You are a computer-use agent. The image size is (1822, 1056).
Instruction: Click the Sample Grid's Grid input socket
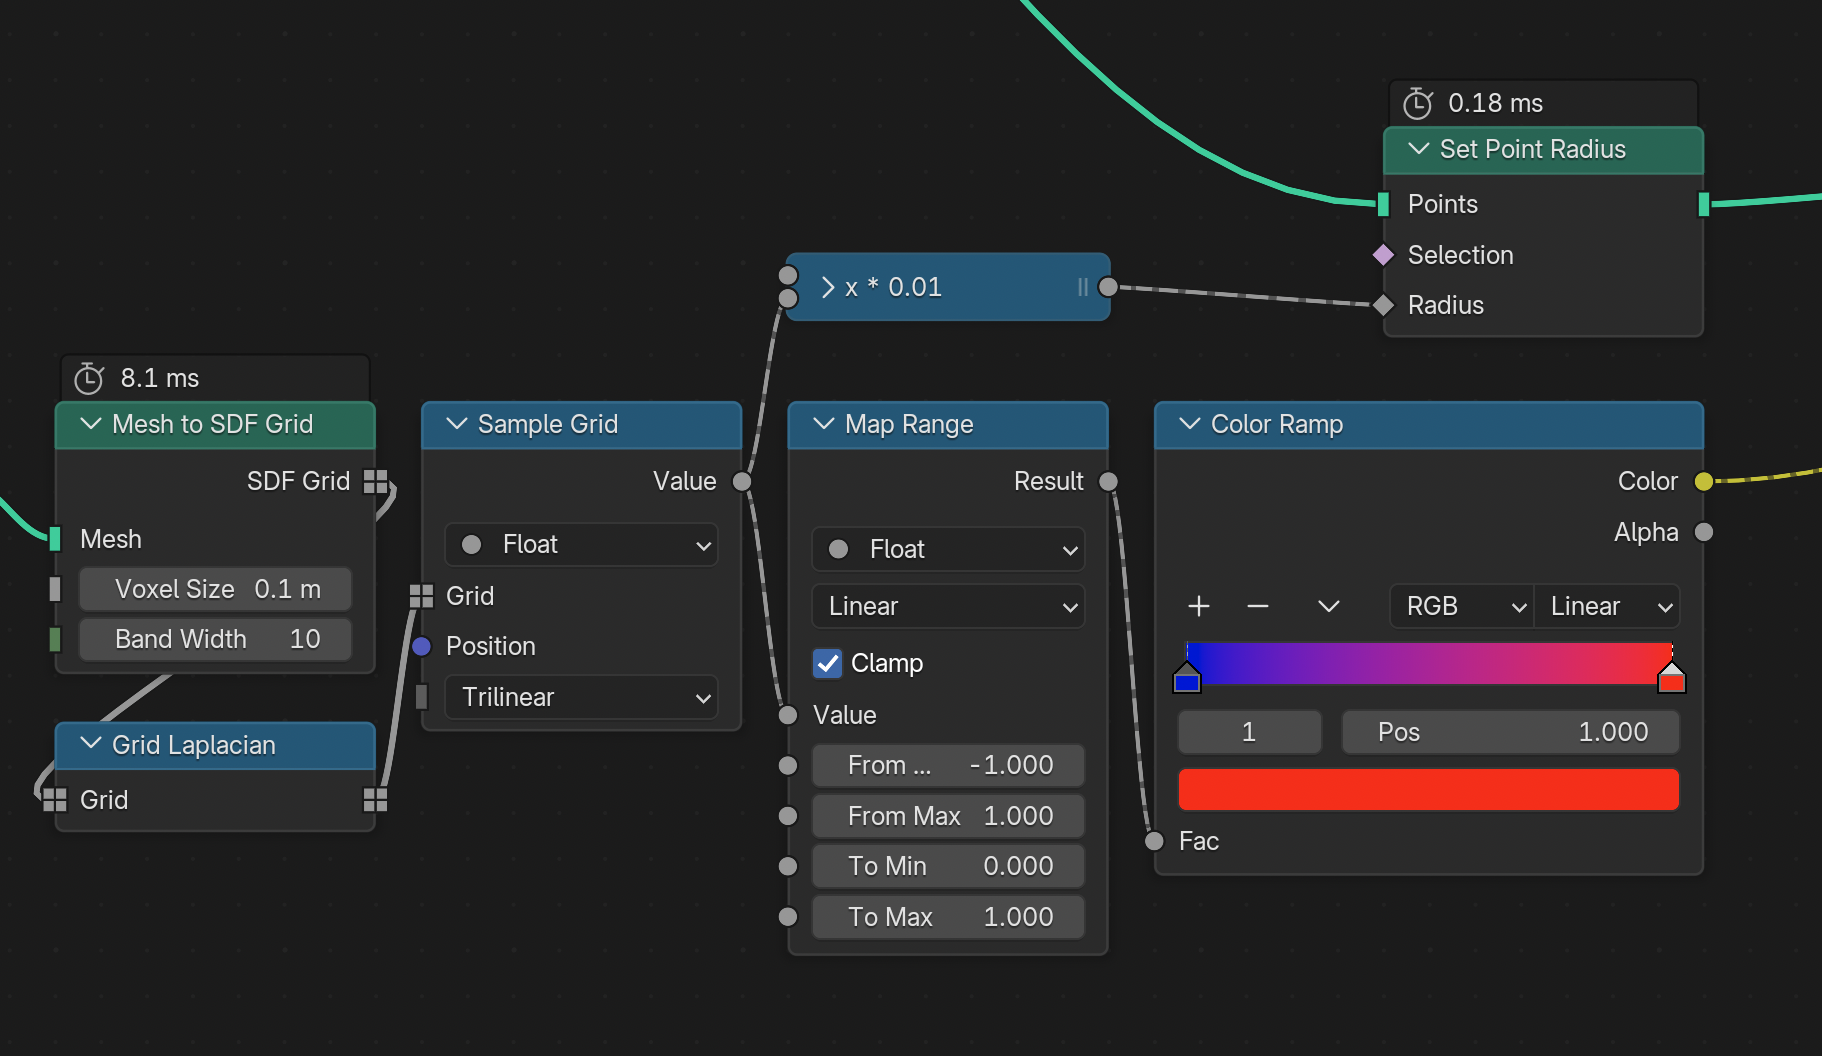click(x=421, y=596)
